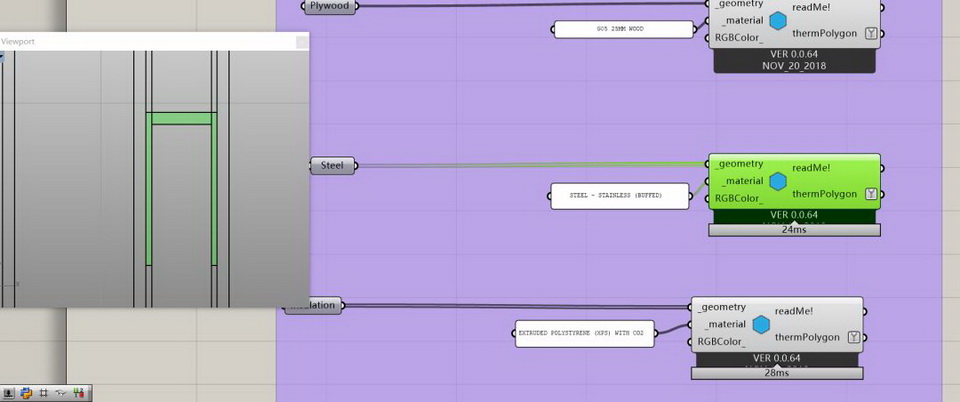Click the green steel shape in the viewport
This screenshot has width=960, height=402.
[x=182, y=119]
